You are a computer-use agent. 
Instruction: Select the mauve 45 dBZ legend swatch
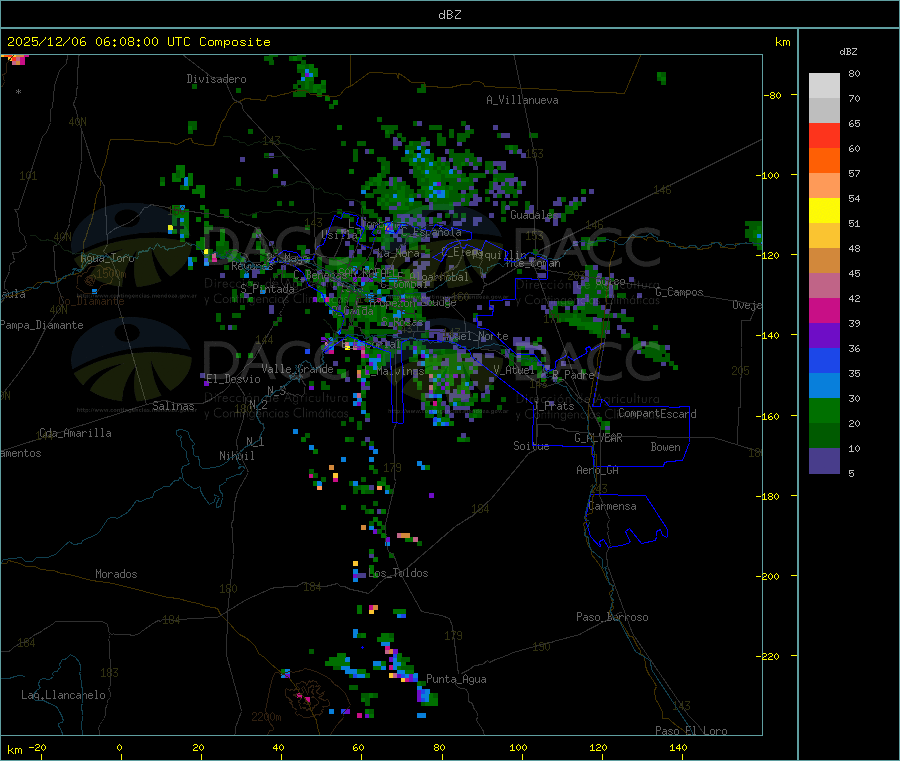click(x=824, y=285)
